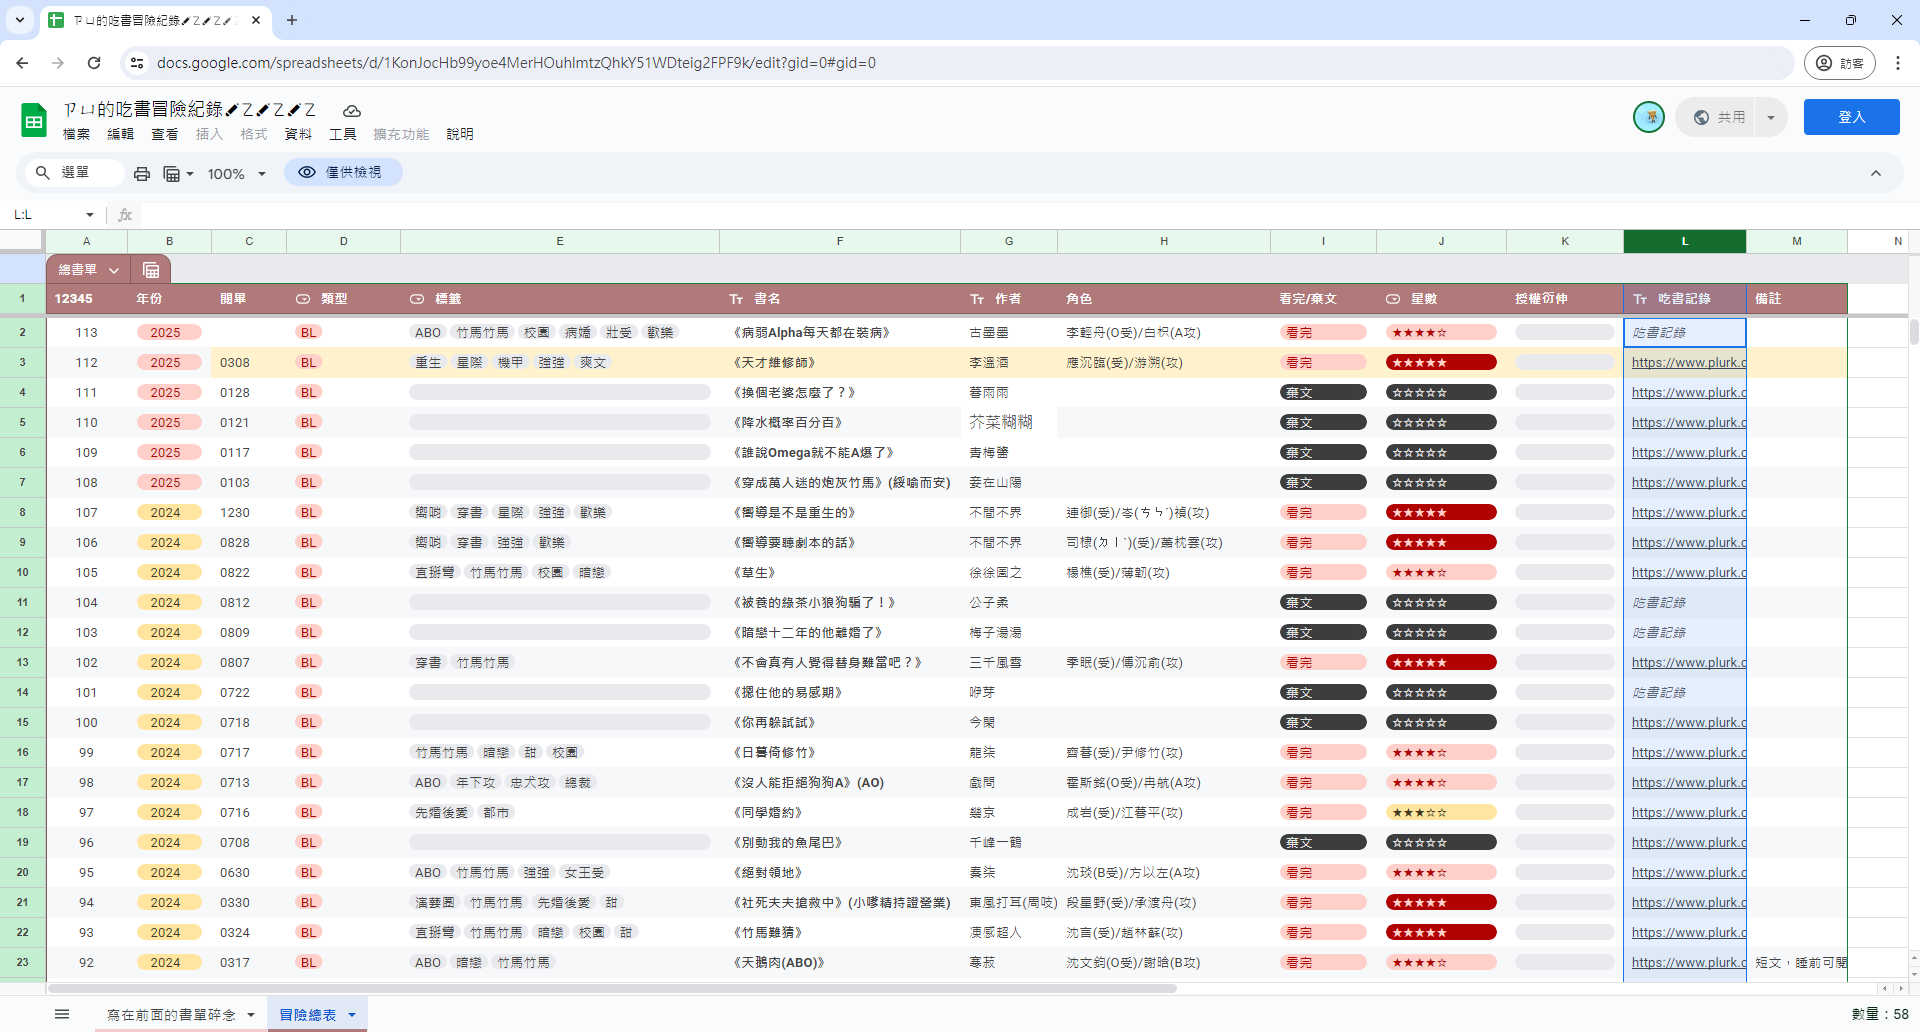Click the cloud save status icon
Screen dimensions: 1920x1032
[x=351, y=110]
